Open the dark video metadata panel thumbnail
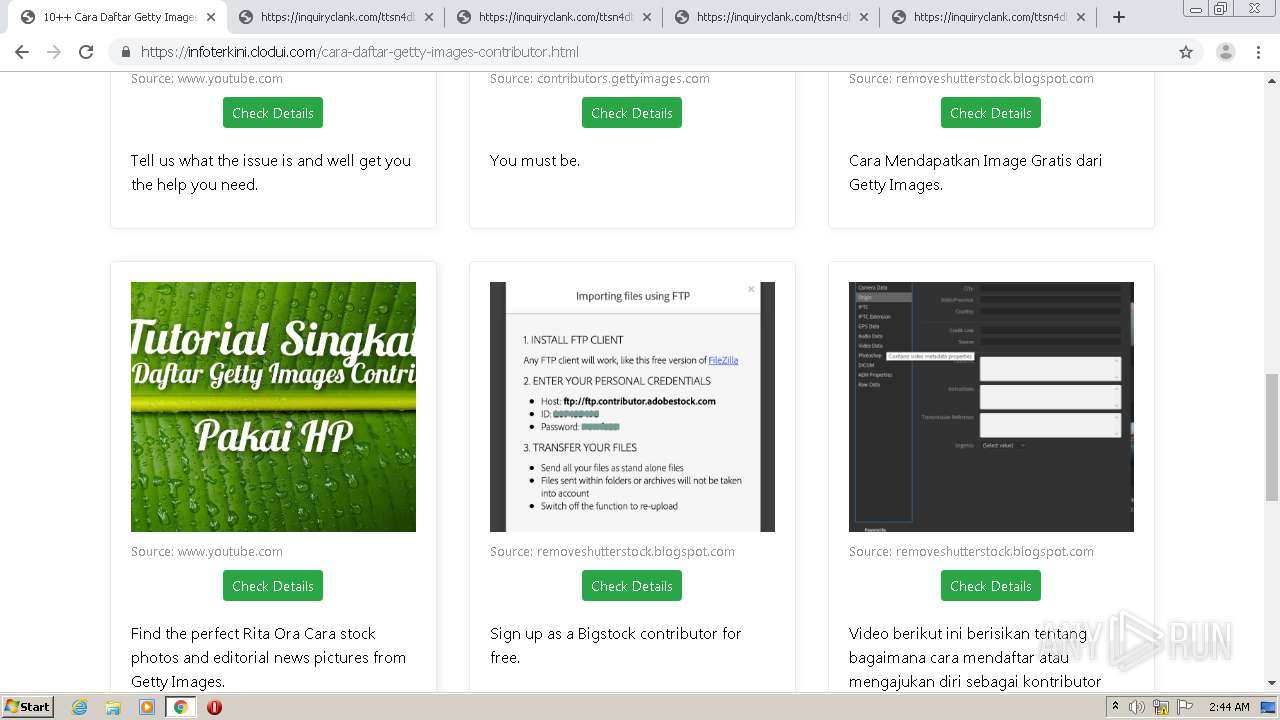This screenshot has height=720, width=1280. click(991, 407)
